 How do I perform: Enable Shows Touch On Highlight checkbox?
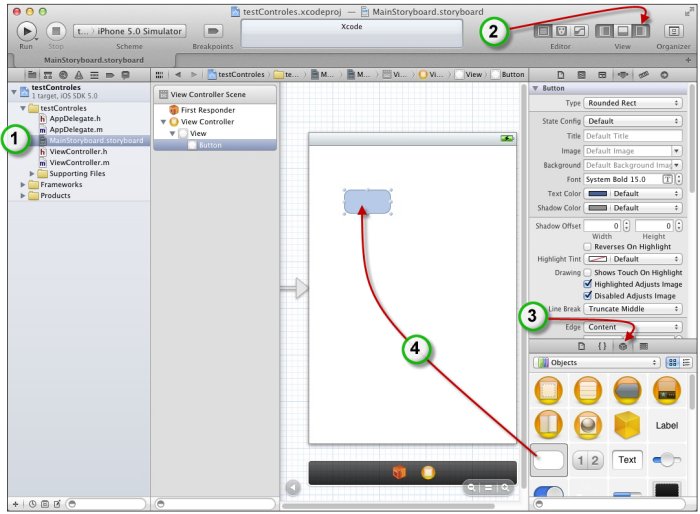pyautogui.click(x=588, y=272)
